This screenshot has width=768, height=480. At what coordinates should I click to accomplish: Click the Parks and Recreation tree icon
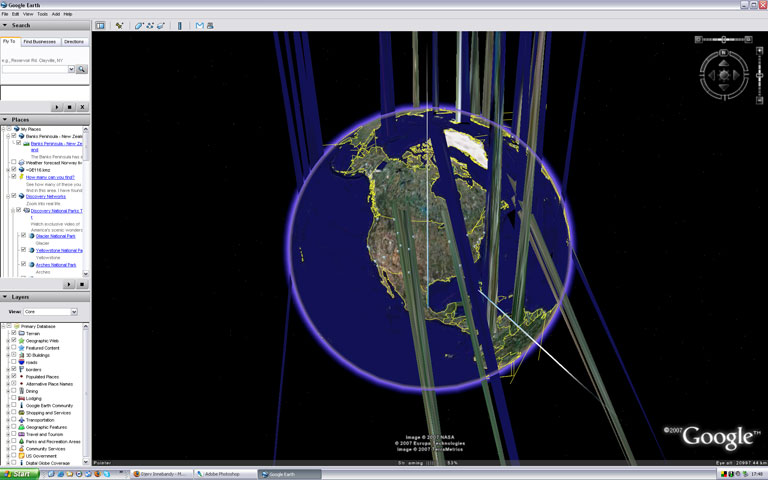coord(21,441)
